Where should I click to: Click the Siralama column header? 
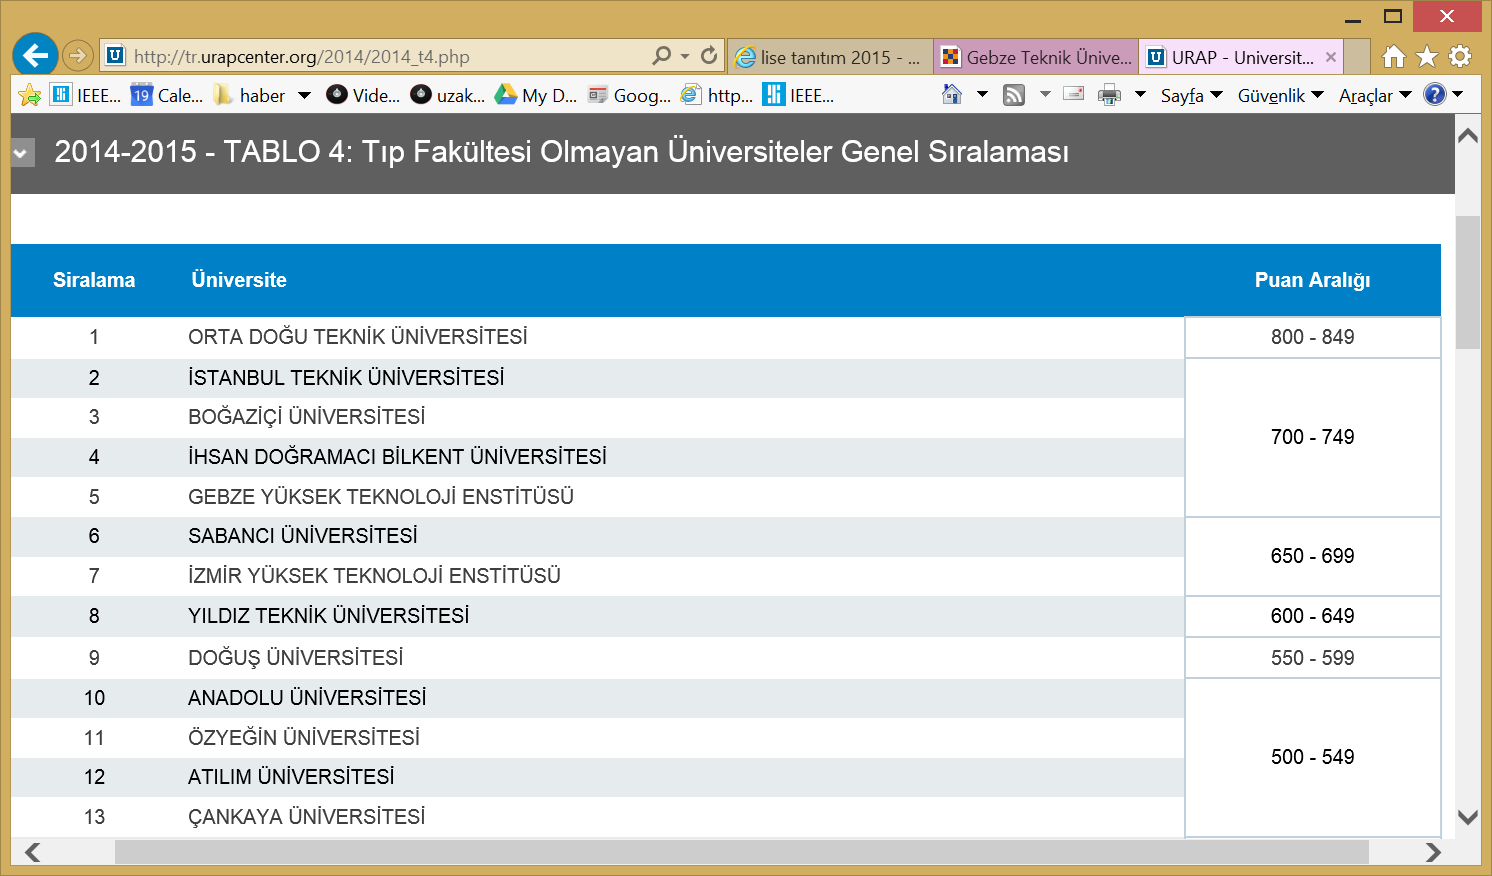click(94, 280)
